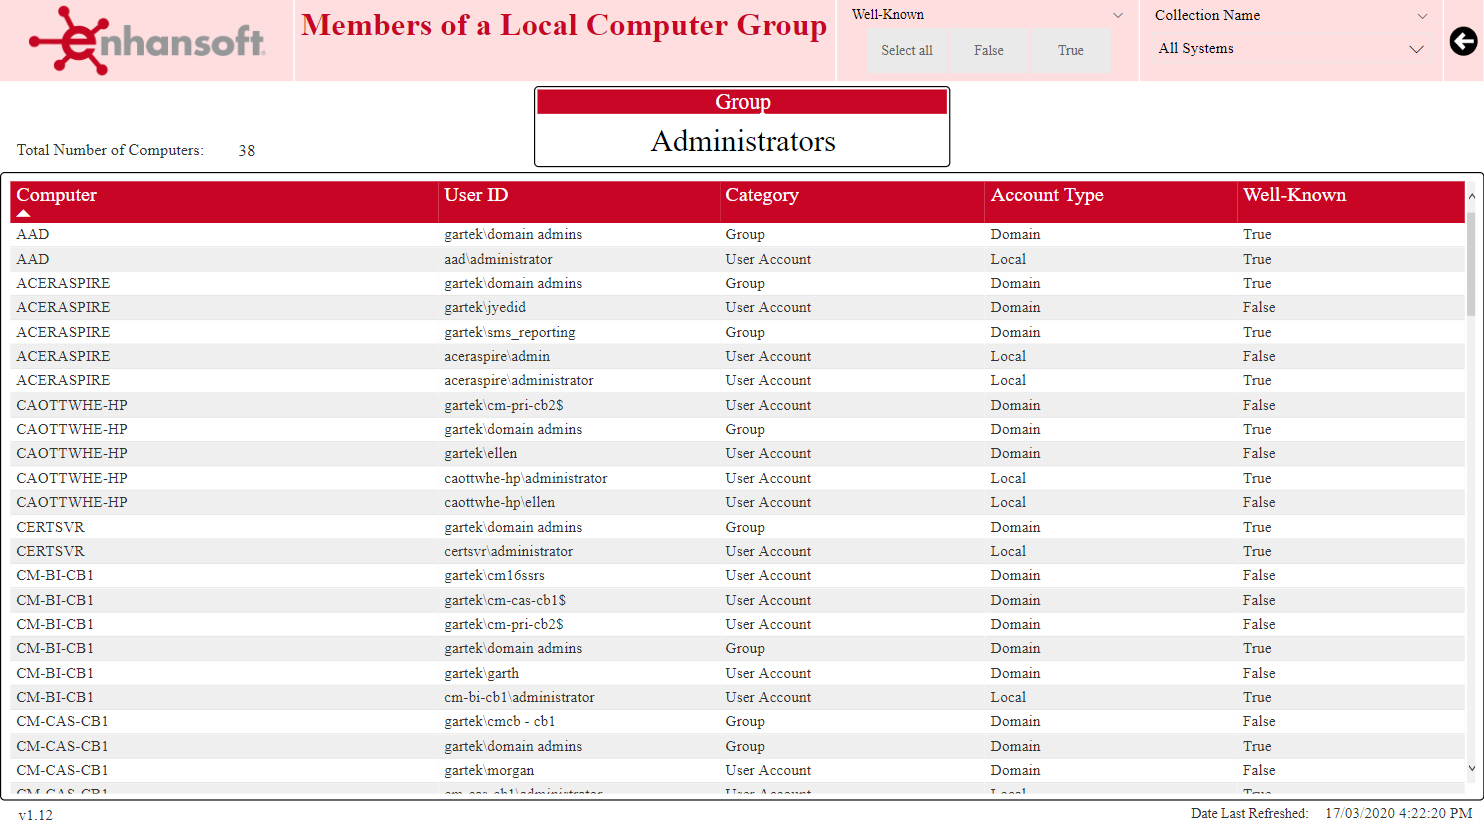Sort the table by User ID column

pos(476,195)
